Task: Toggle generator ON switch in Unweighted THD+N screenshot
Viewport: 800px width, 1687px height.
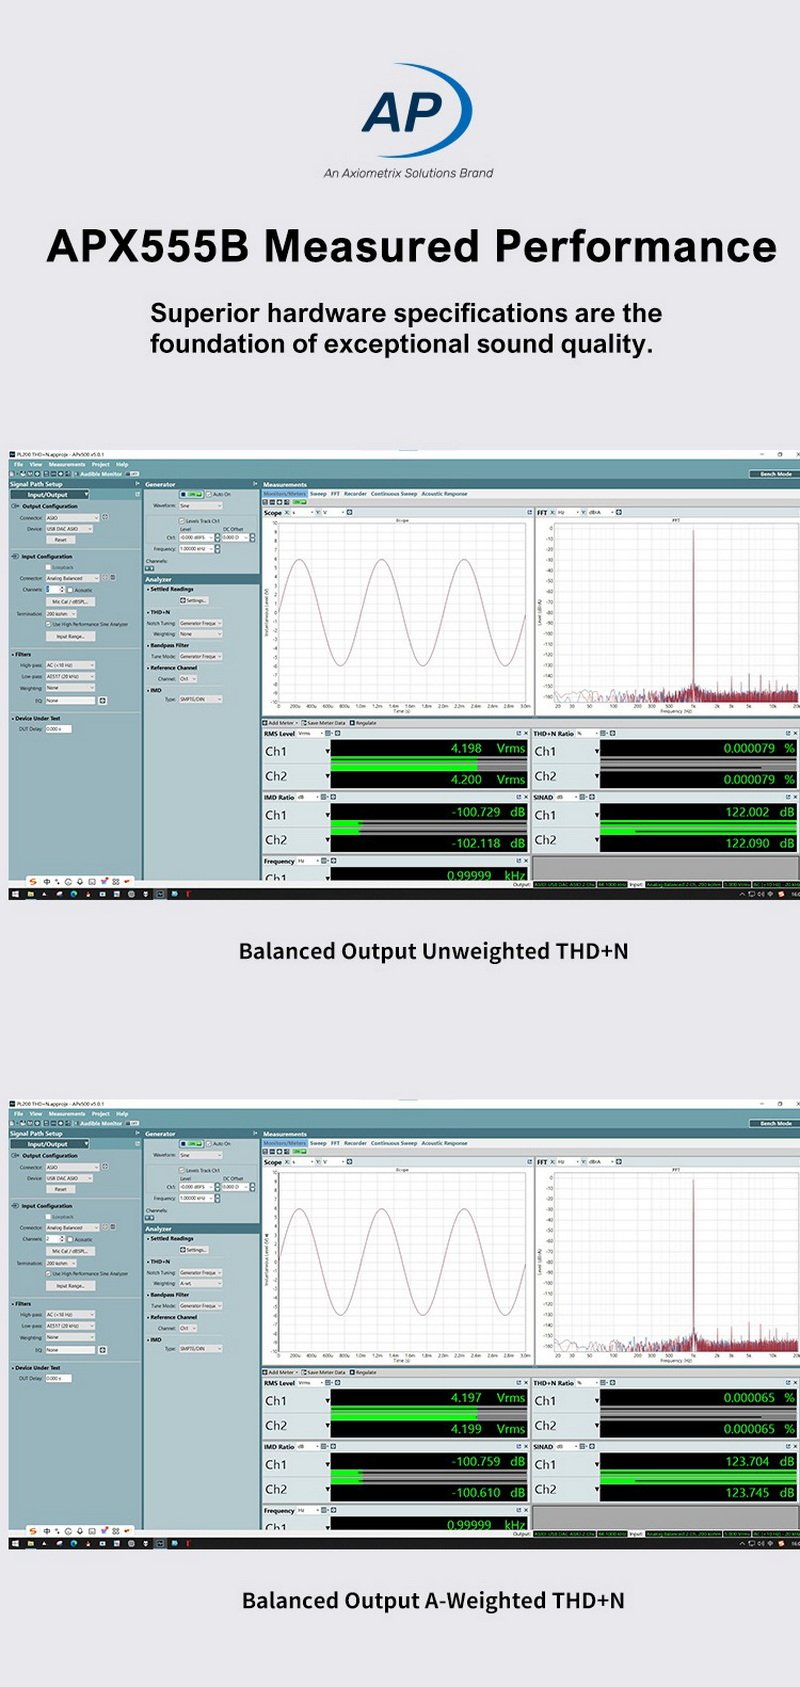Action: pyautogui.click(x=191, y=494)
